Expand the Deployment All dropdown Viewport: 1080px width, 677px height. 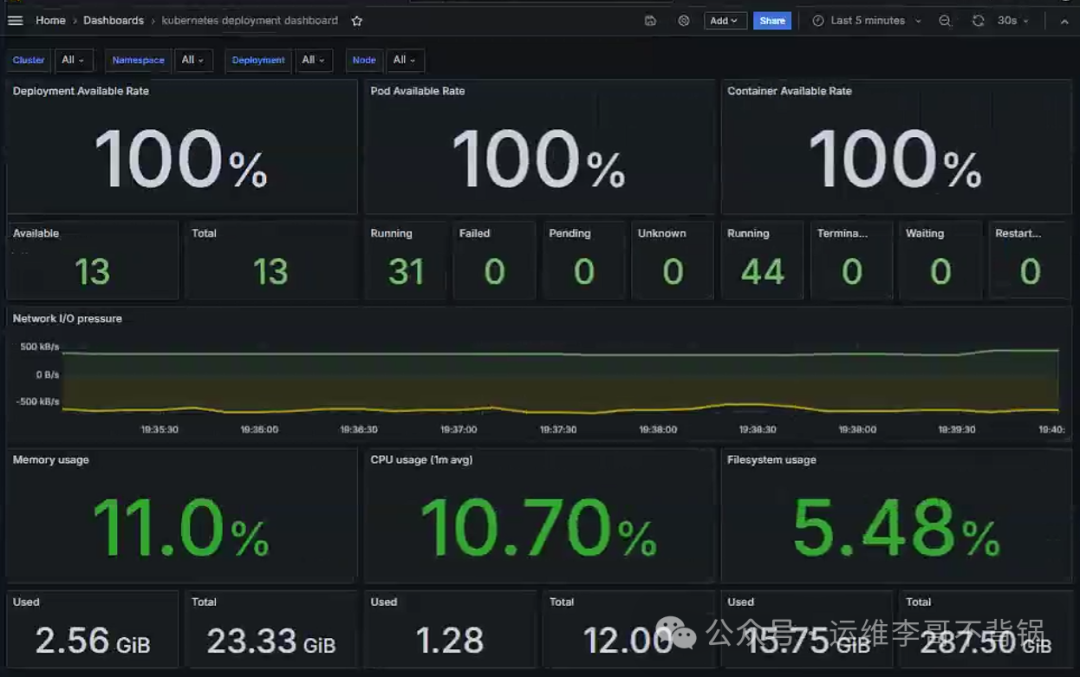point(315,61)
